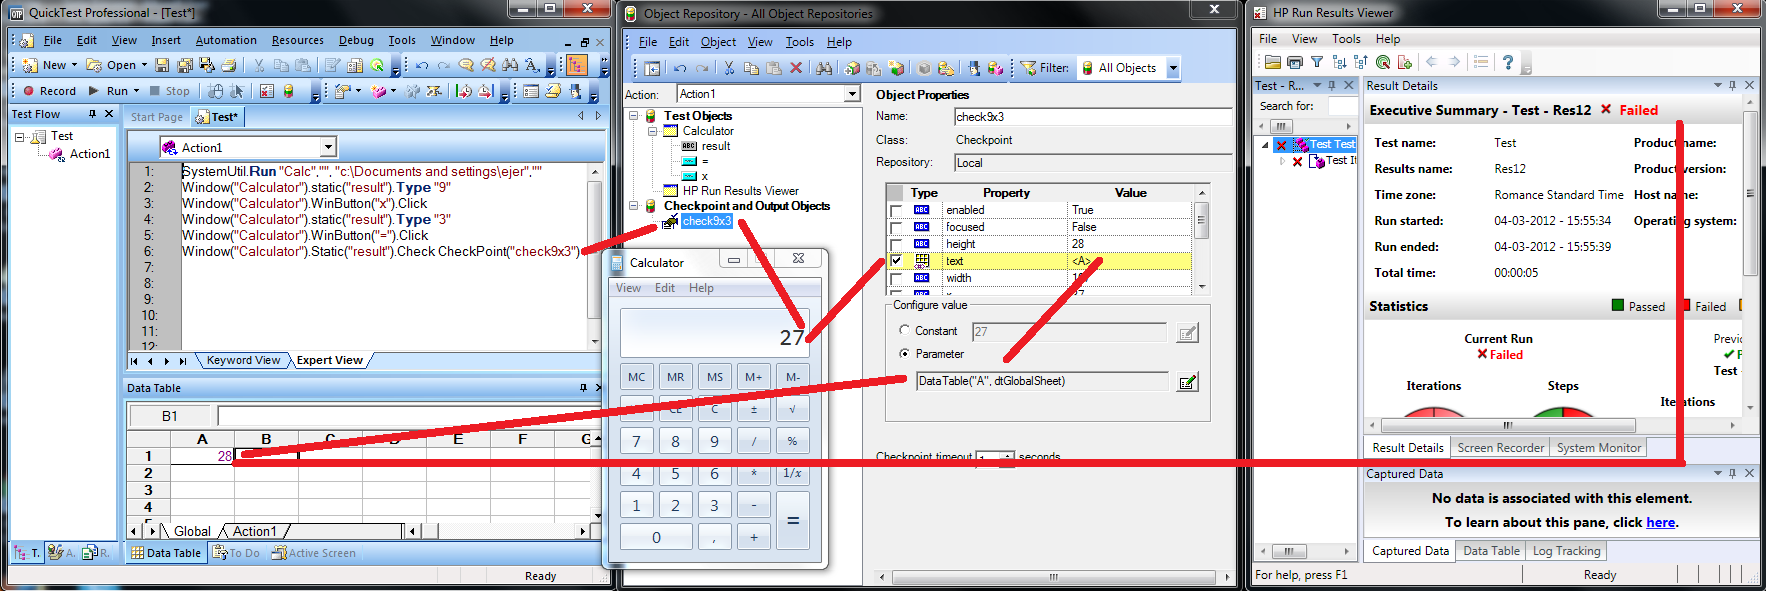This screenshot has width=1766, height=591.
Task: Click the orange Test Flow pane toggle icon
Action: coord(577,65)
